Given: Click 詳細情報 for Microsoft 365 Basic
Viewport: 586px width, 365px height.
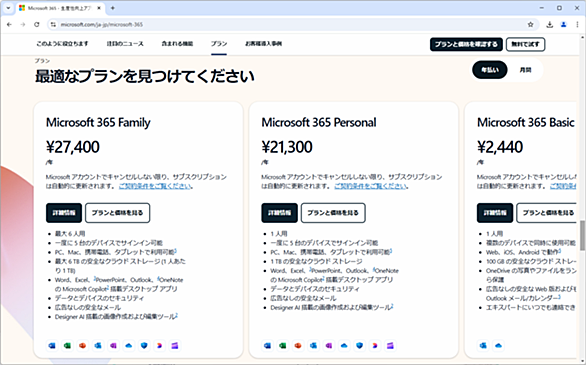Looking at the screenshot, I should (x=495, y=213).
